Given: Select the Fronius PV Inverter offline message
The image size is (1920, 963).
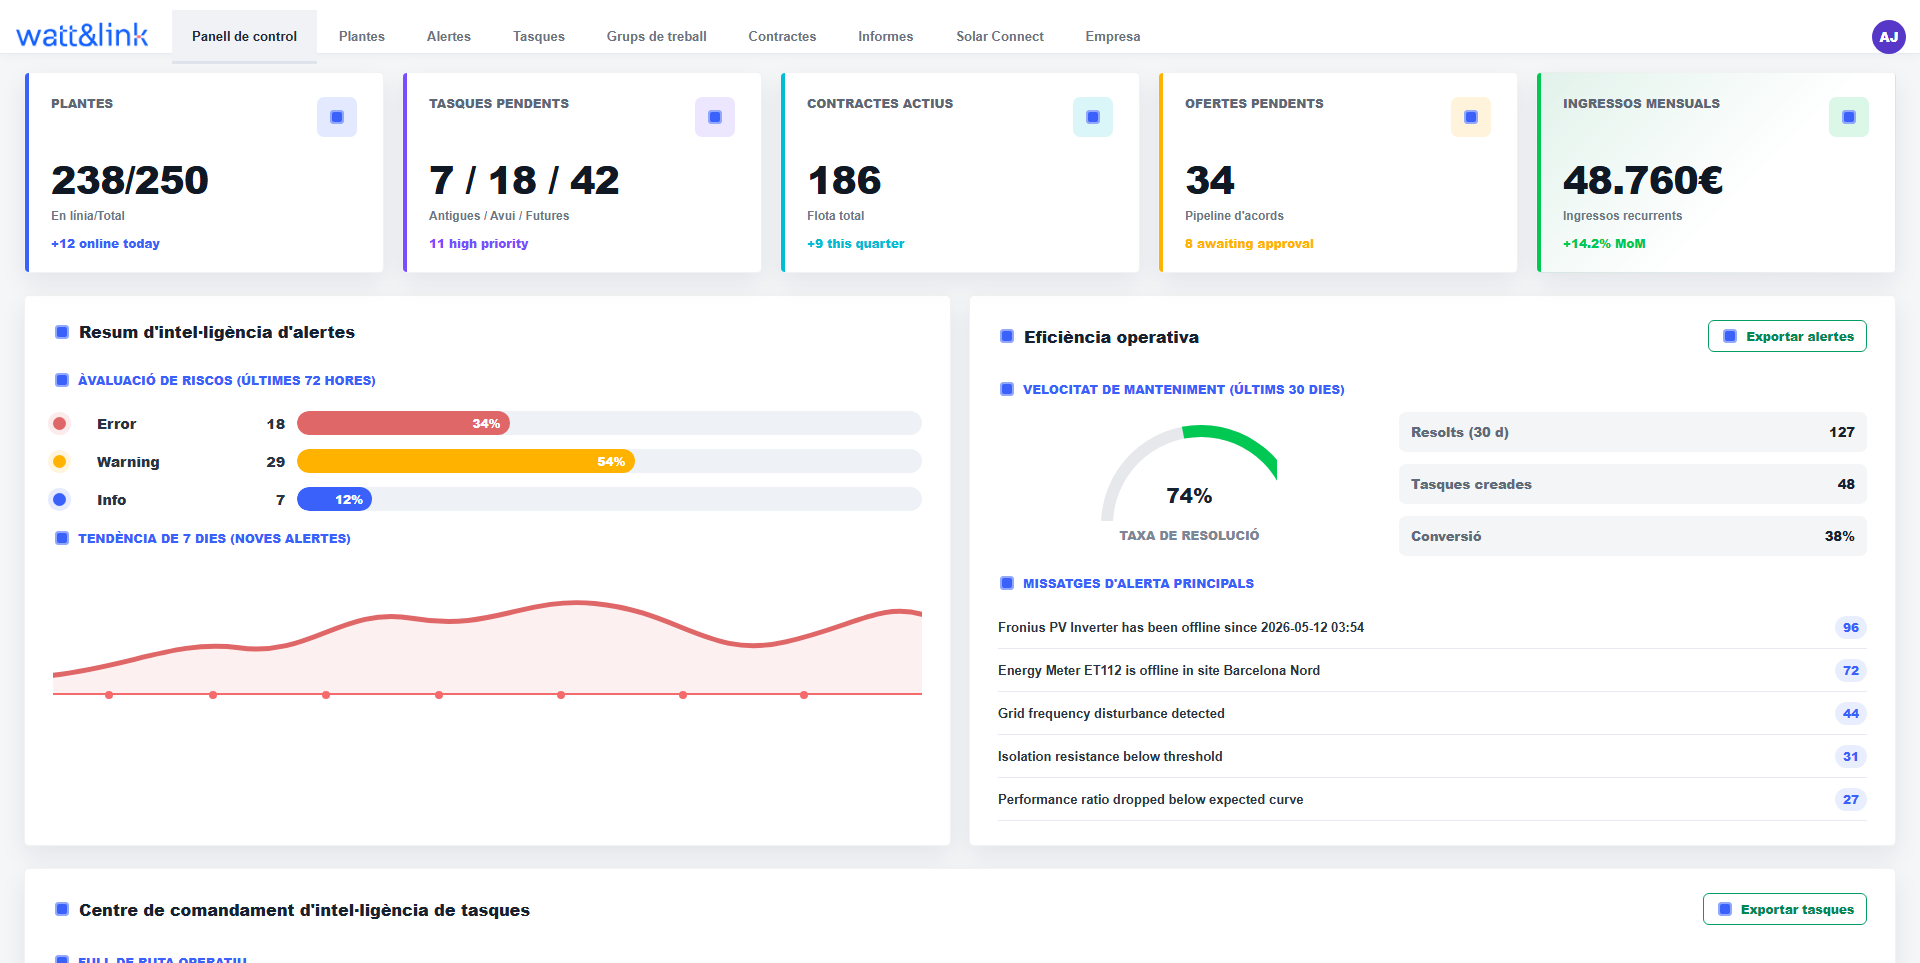Looking at the screenshot, I should point(1181,628).
